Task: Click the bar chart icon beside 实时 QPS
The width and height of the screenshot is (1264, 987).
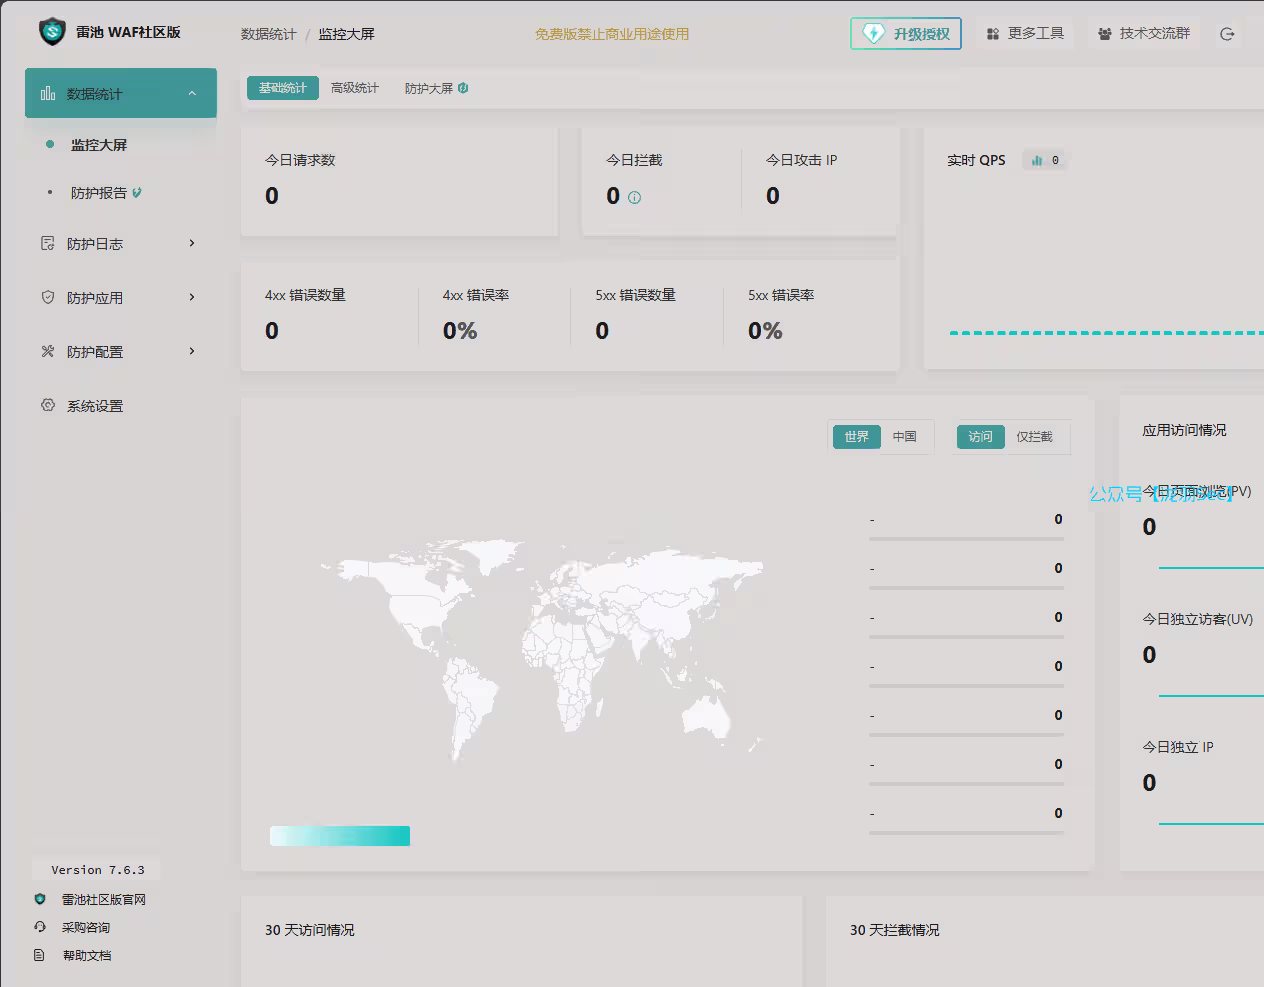Action: (1037, 160)
